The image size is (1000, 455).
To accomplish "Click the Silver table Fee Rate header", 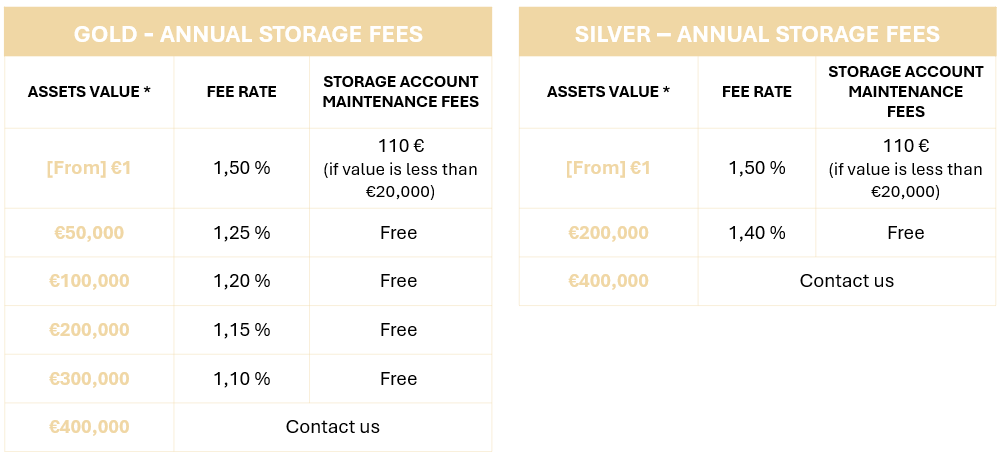I will coord(756,92).
